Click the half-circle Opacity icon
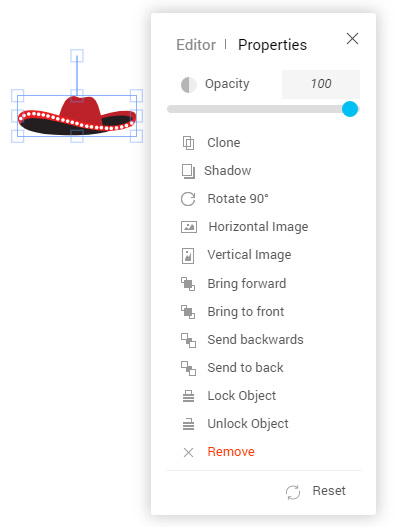The width and height of the screenshot is (400, 527). pyautogui.click(x=189, y=84)
